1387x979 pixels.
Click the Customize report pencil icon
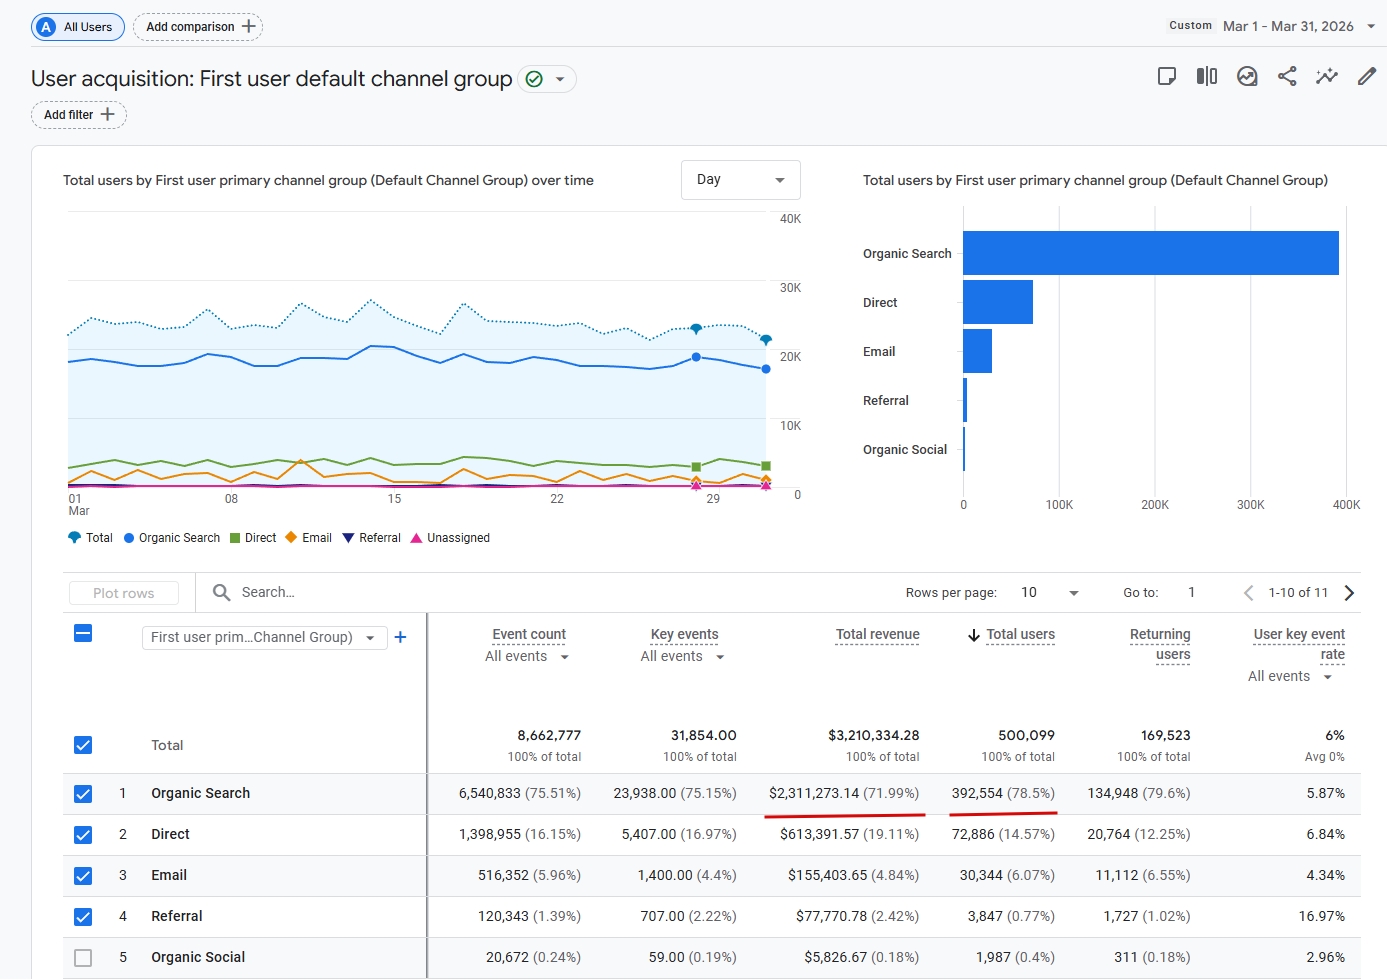1366,77
